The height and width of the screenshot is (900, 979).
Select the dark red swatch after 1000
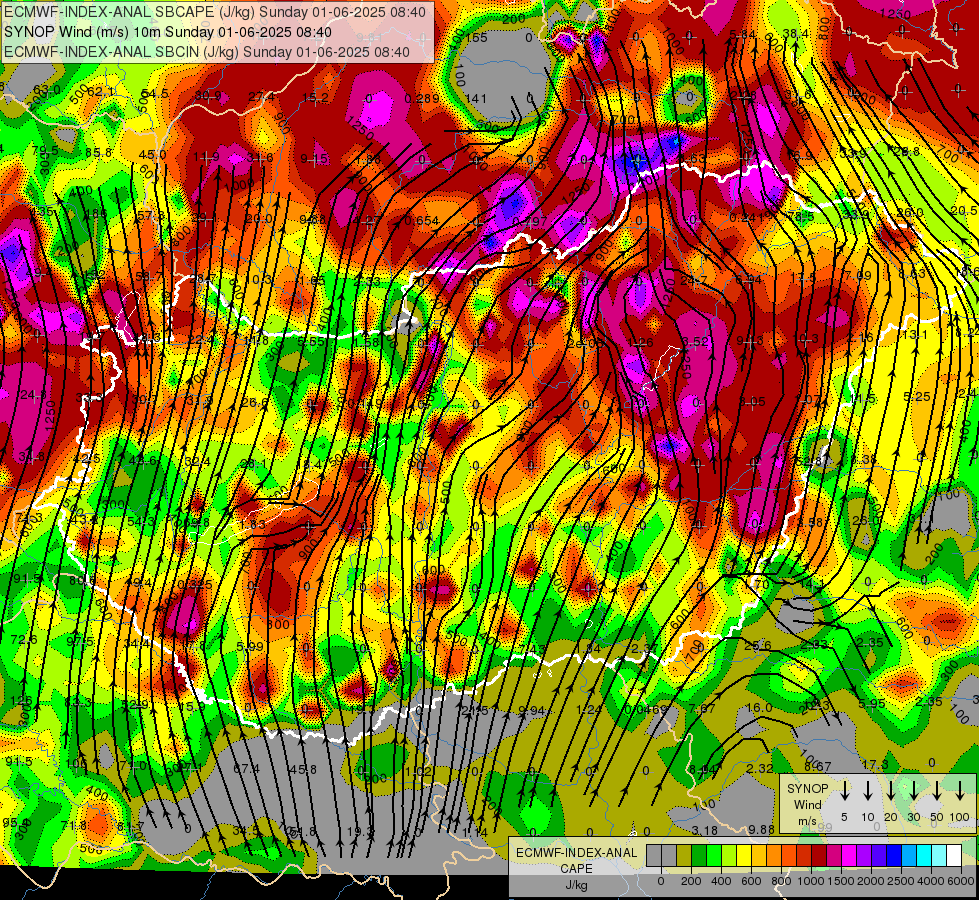point(819,856)
